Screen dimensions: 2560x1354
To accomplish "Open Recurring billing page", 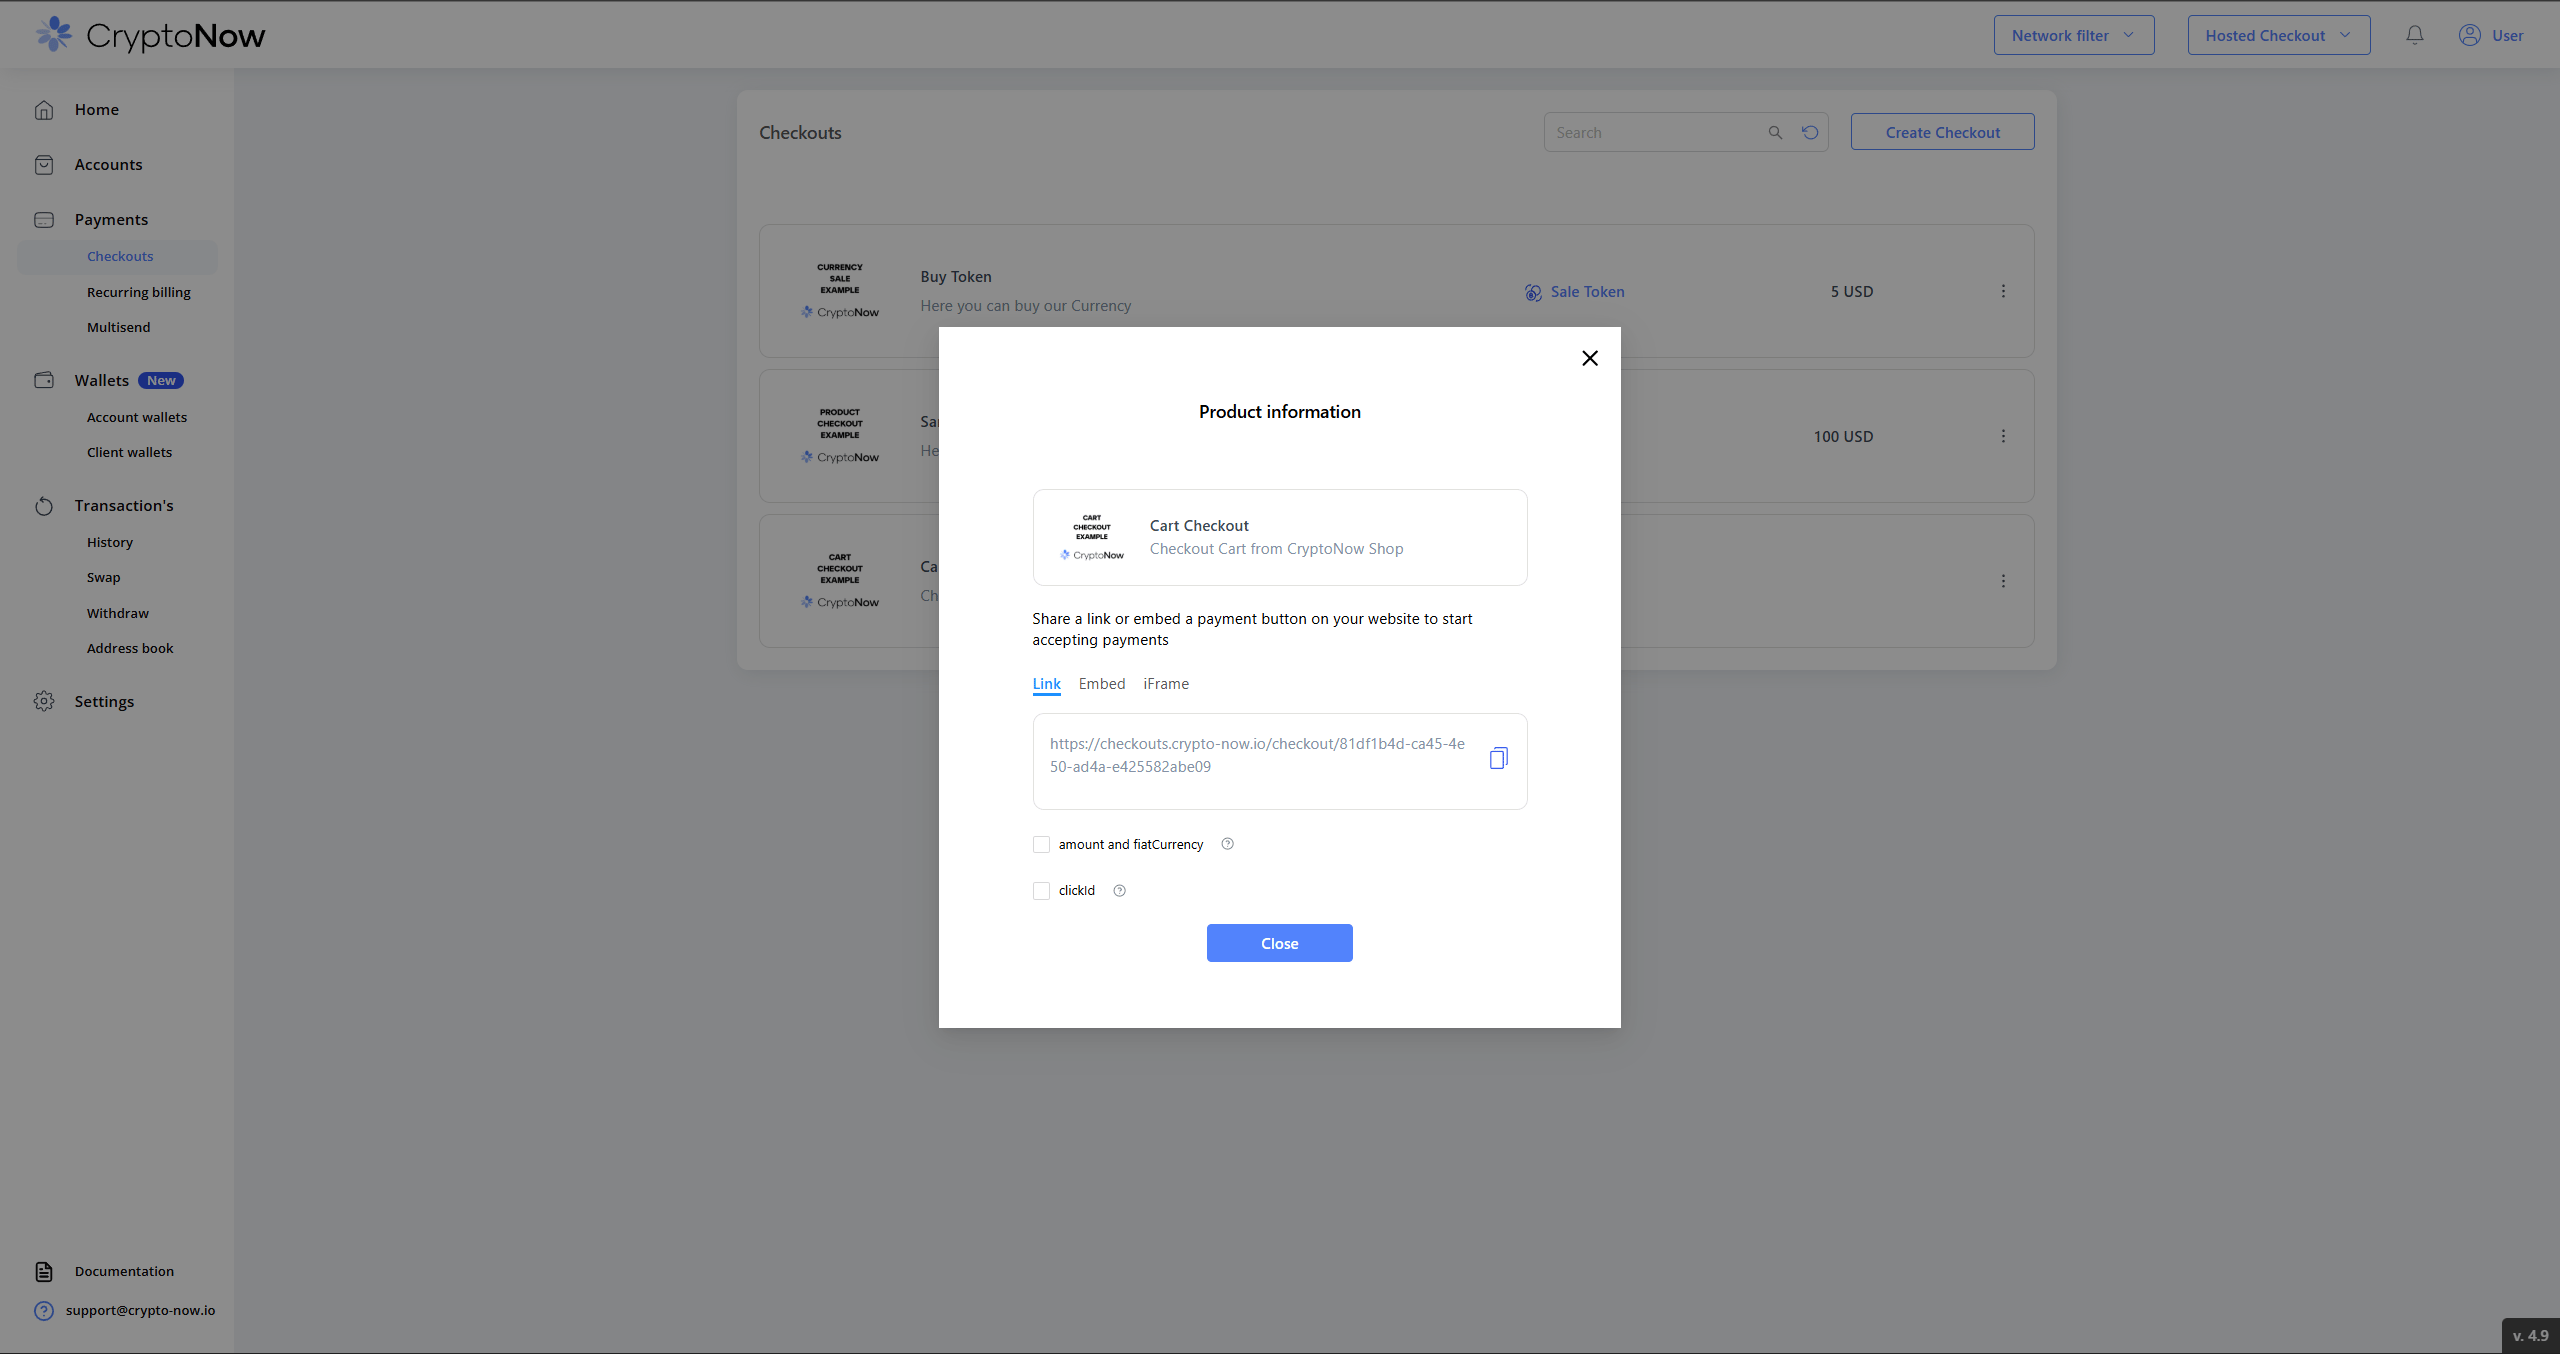I will pyautogui.click(x=138, y=292).
